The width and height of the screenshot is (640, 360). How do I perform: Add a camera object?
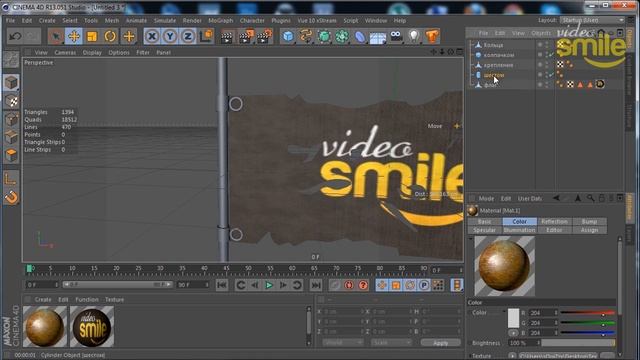396,37
